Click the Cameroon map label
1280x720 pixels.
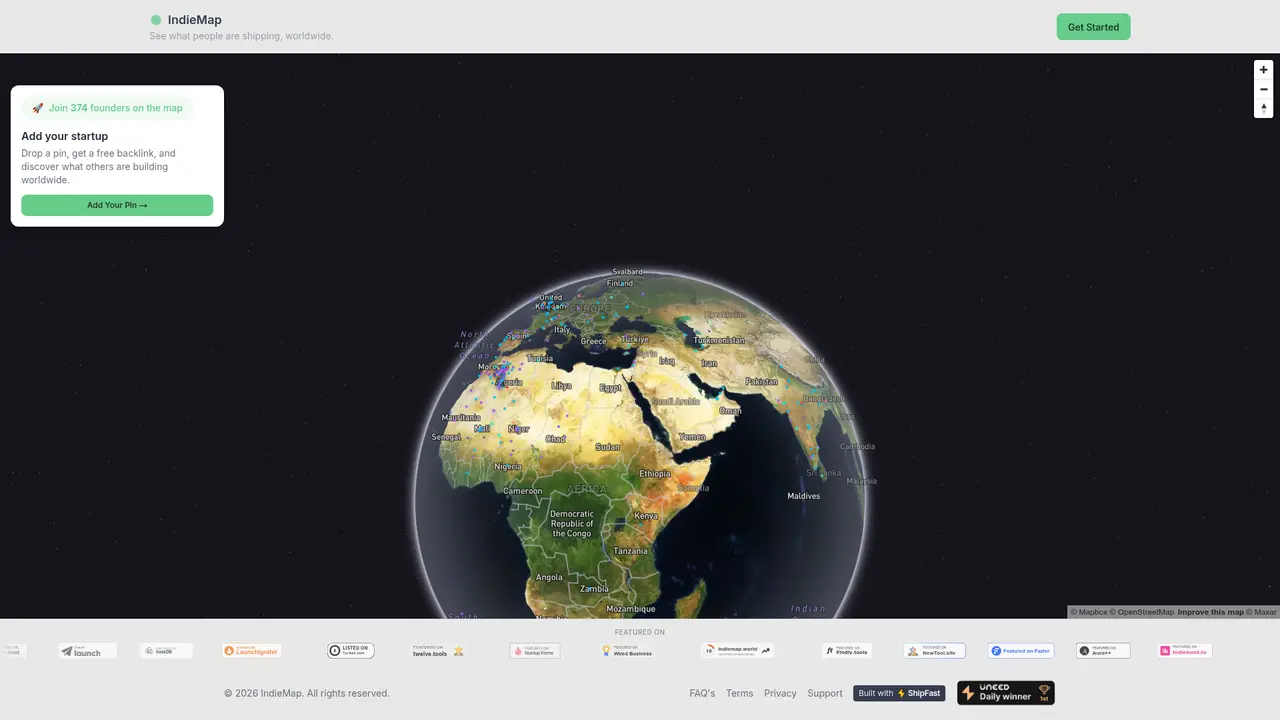point(522,491)
